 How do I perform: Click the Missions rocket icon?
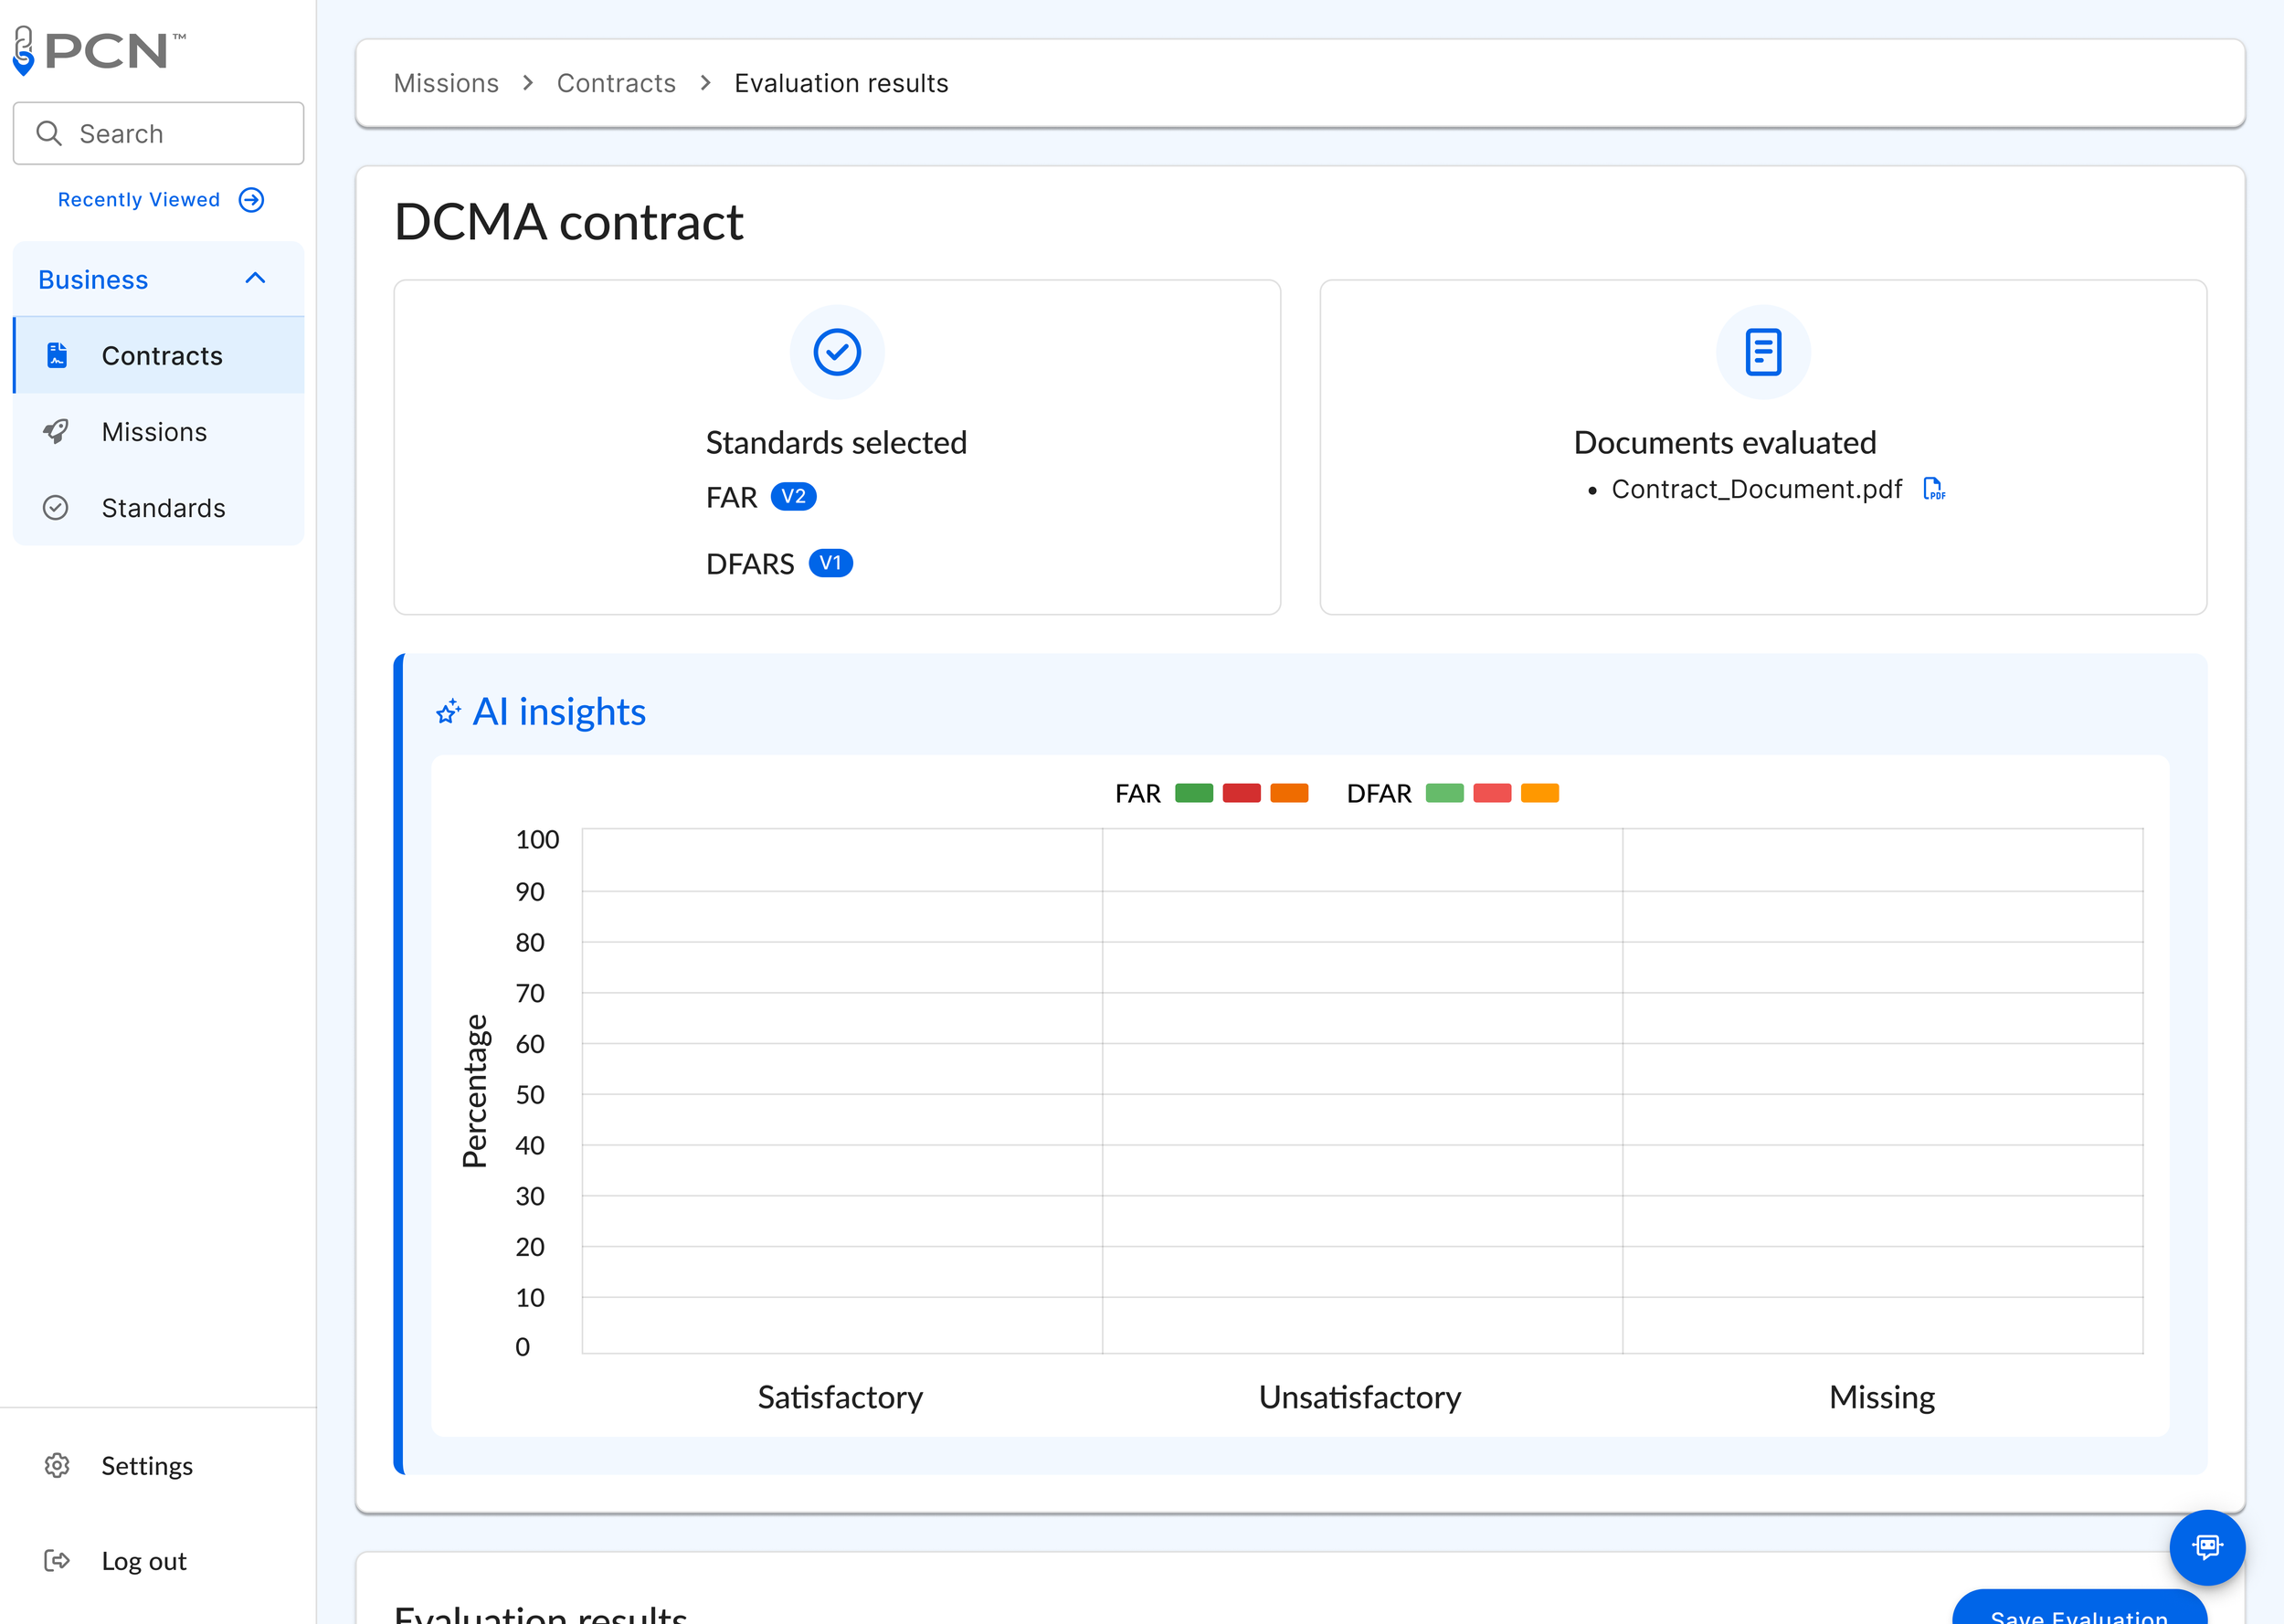57,432
